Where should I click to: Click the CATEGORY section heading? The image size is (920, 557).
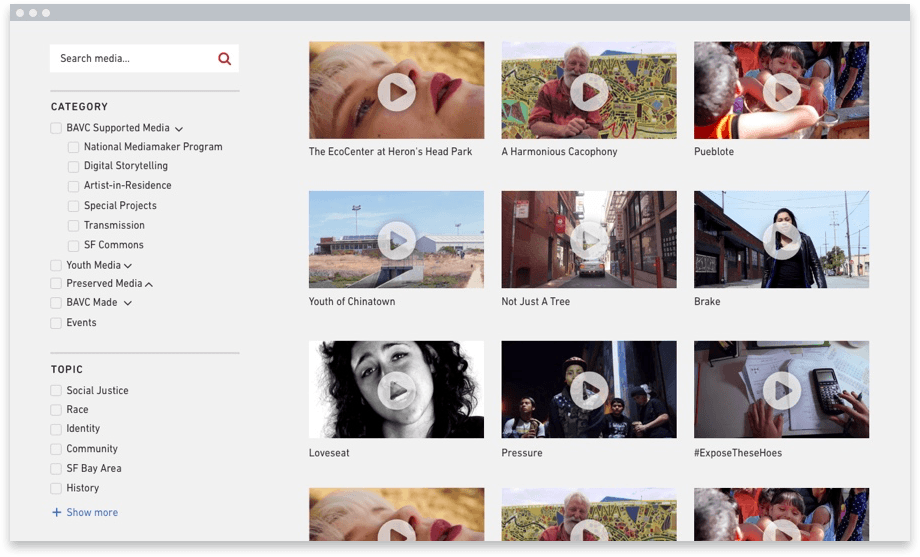[x=79, y=107]
